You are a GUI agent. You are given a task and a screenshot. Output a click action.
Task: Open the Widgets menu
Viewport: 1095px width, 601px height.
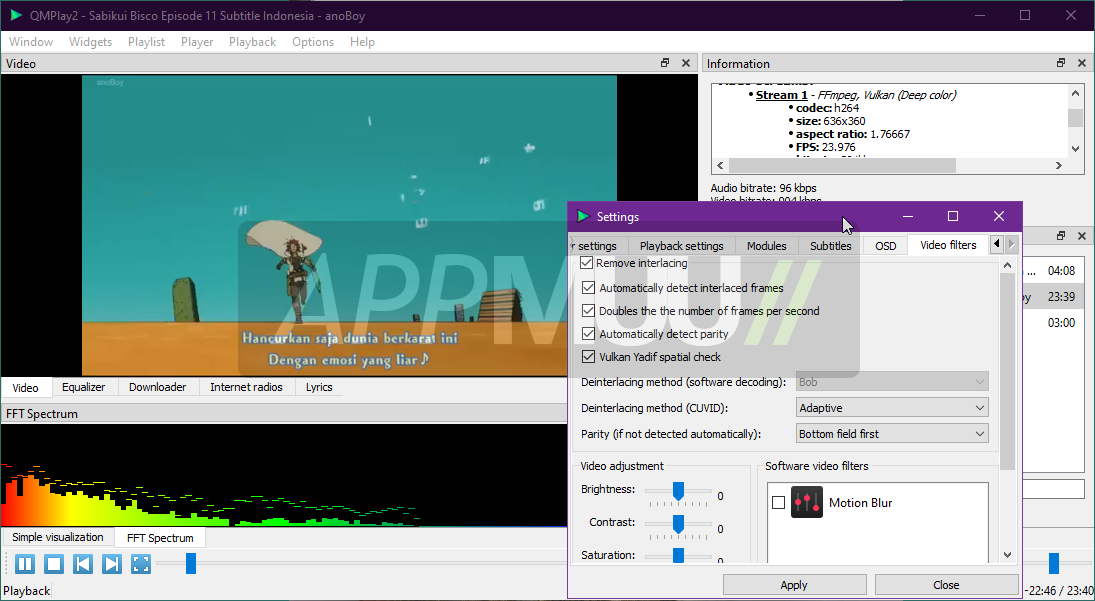90,42
